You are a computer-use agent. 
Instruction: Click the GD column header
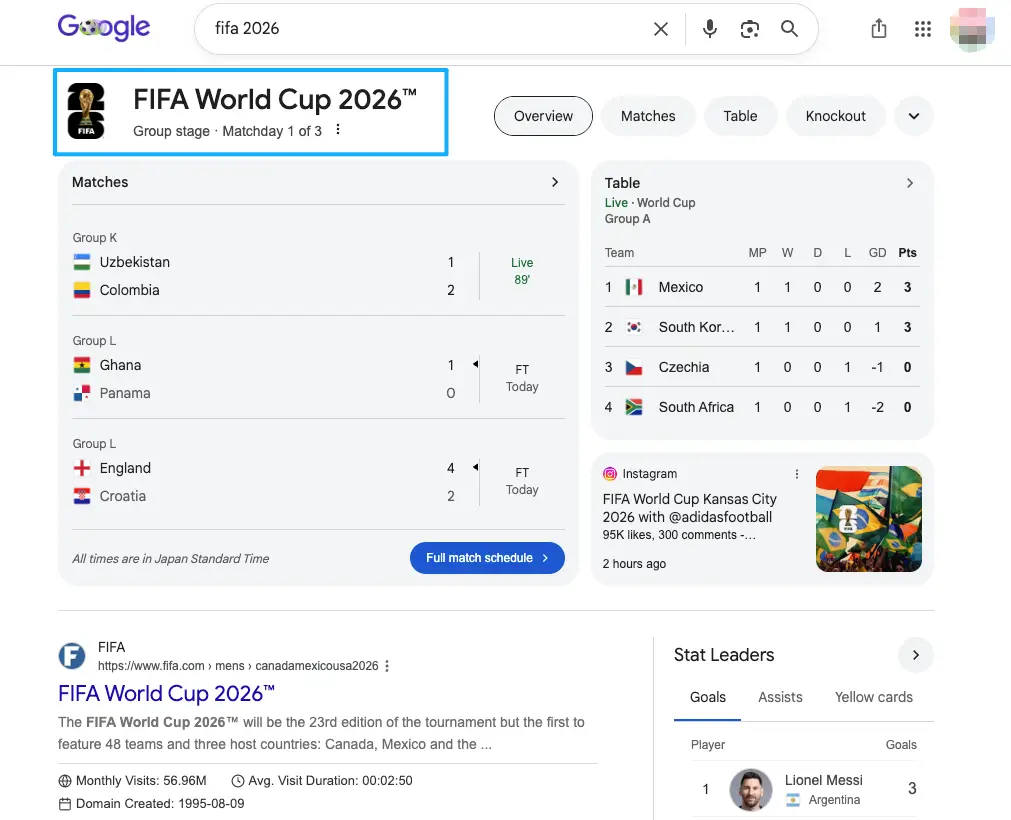(x=877, y=253)
